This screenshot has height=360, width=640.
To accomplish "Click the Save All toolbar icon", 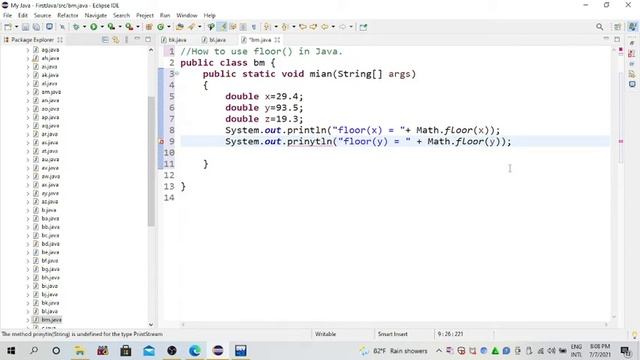I will (x=36, y=27).
